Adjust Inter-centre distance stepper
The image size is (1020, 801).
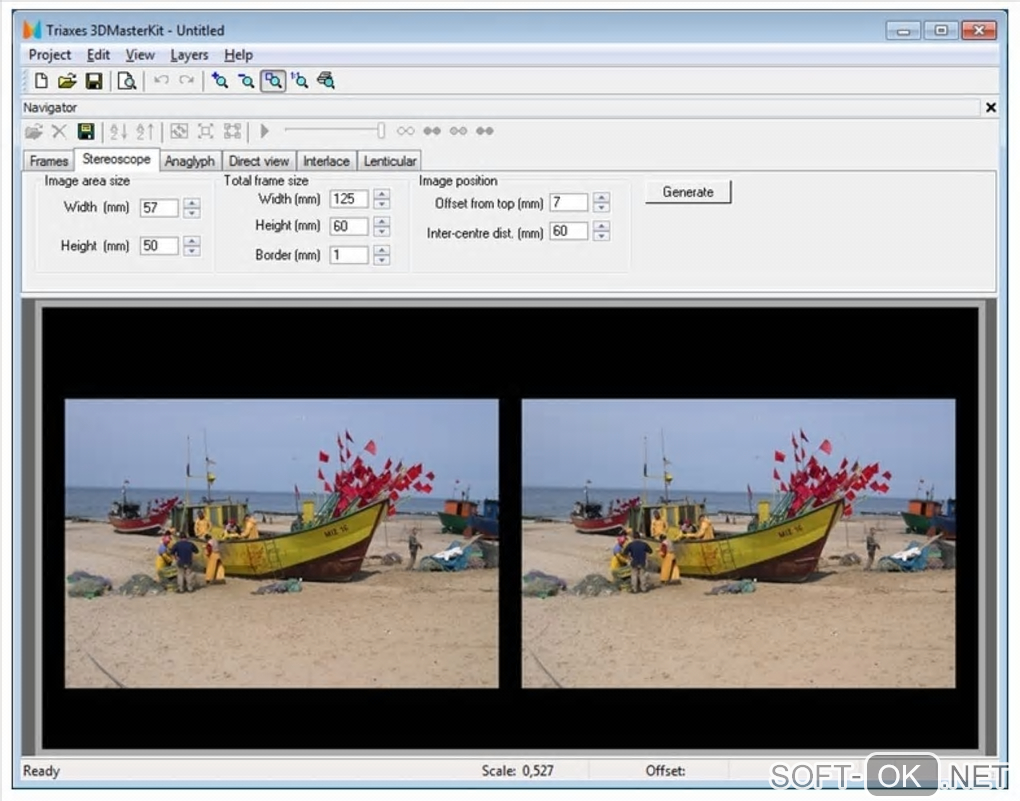601,231
